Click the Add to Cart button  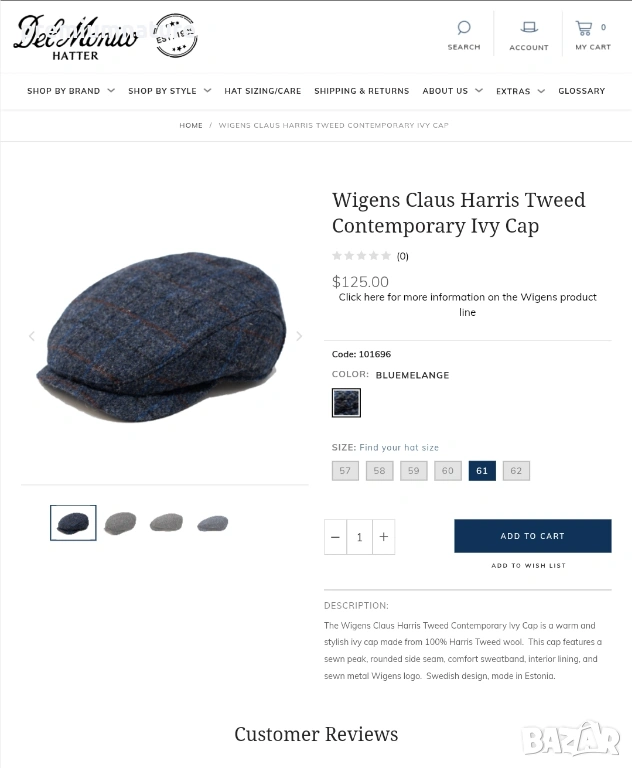(x=533, y=536)
